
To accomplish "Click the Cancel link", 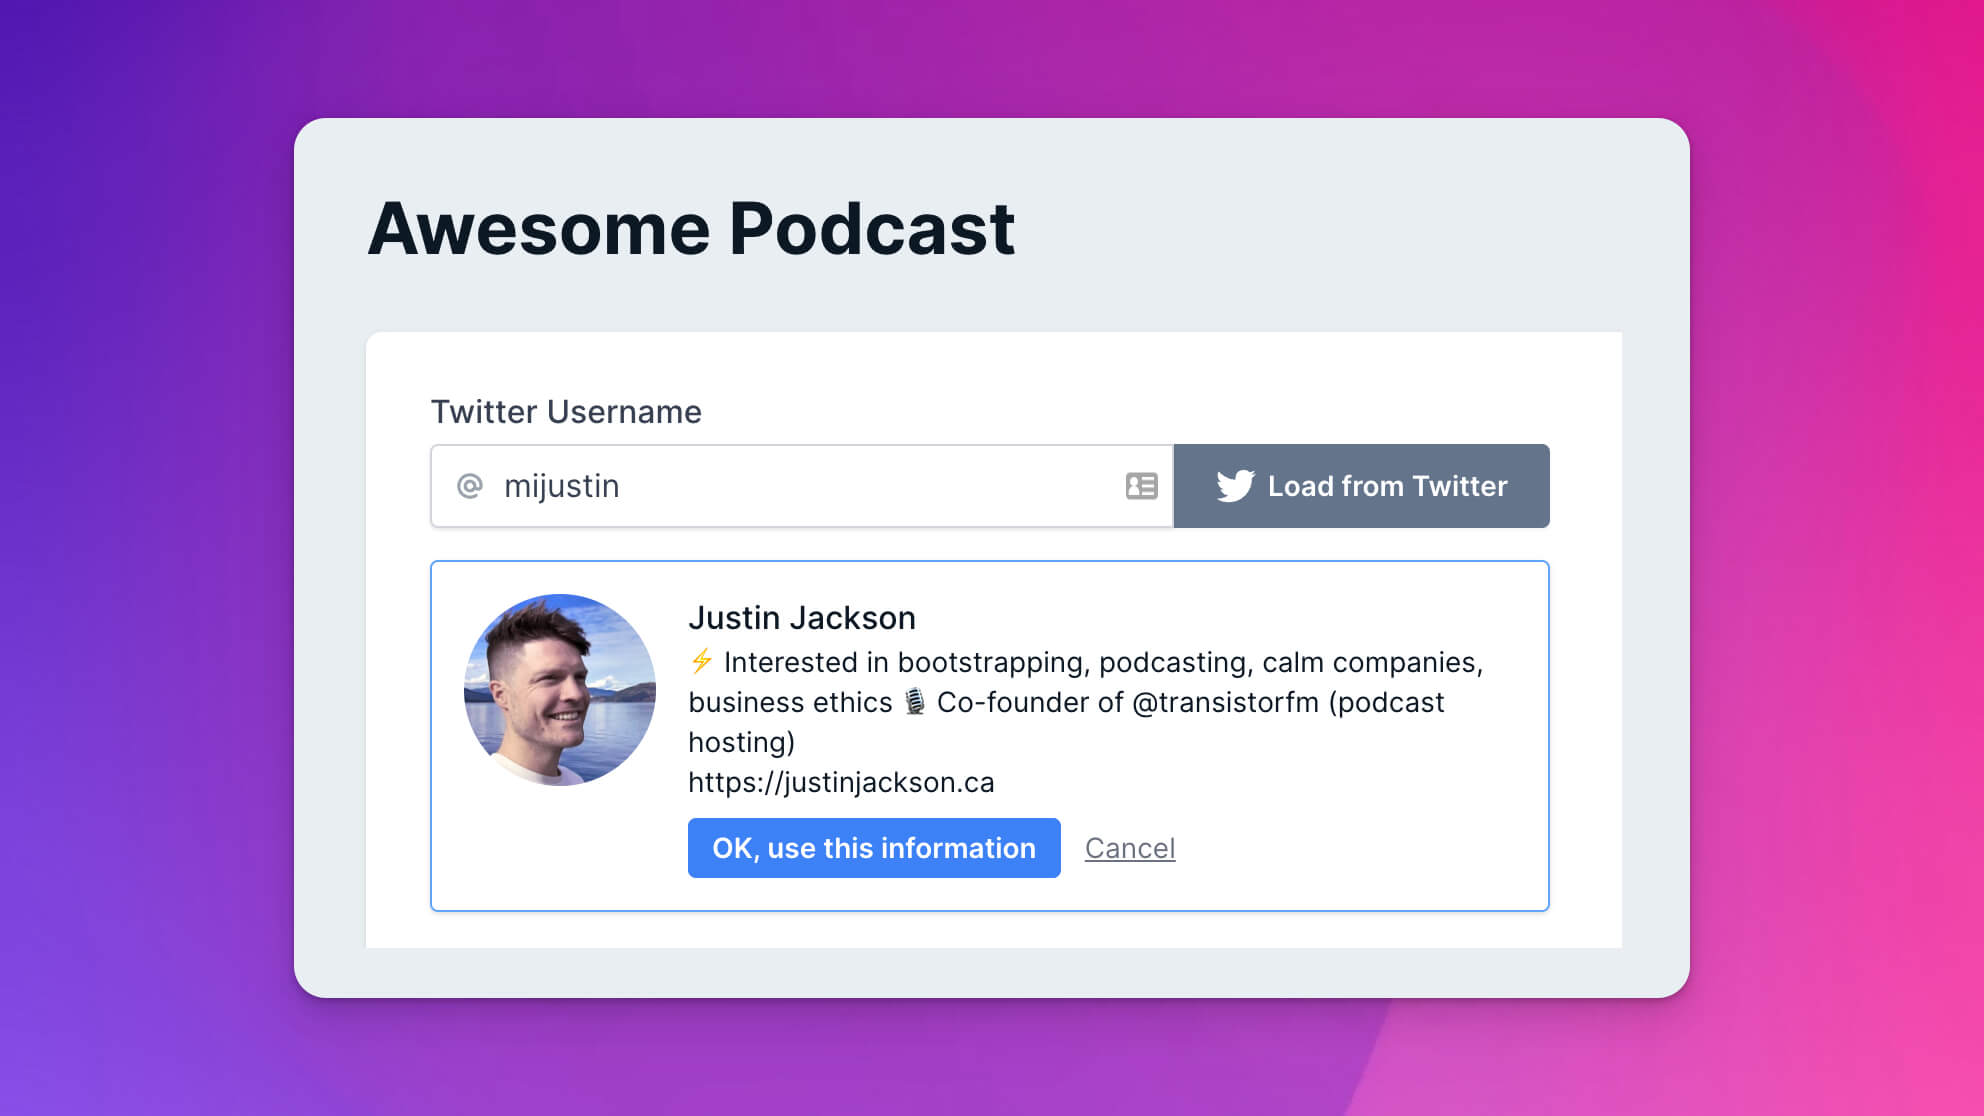I will (1130, 848).
